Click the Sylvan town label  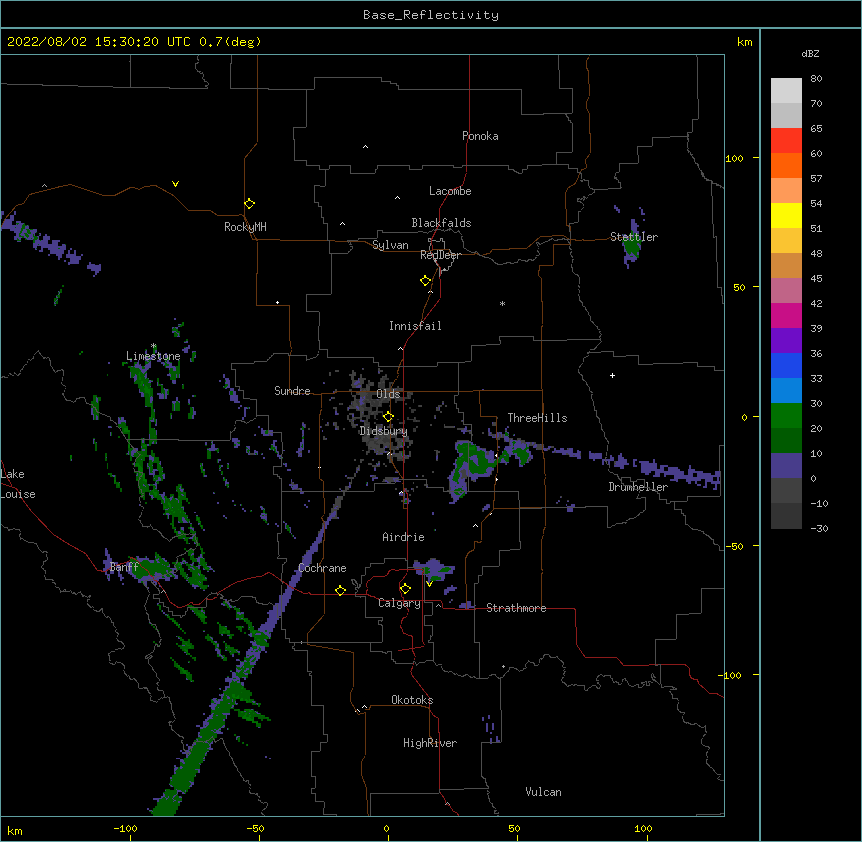click(390, 245)
